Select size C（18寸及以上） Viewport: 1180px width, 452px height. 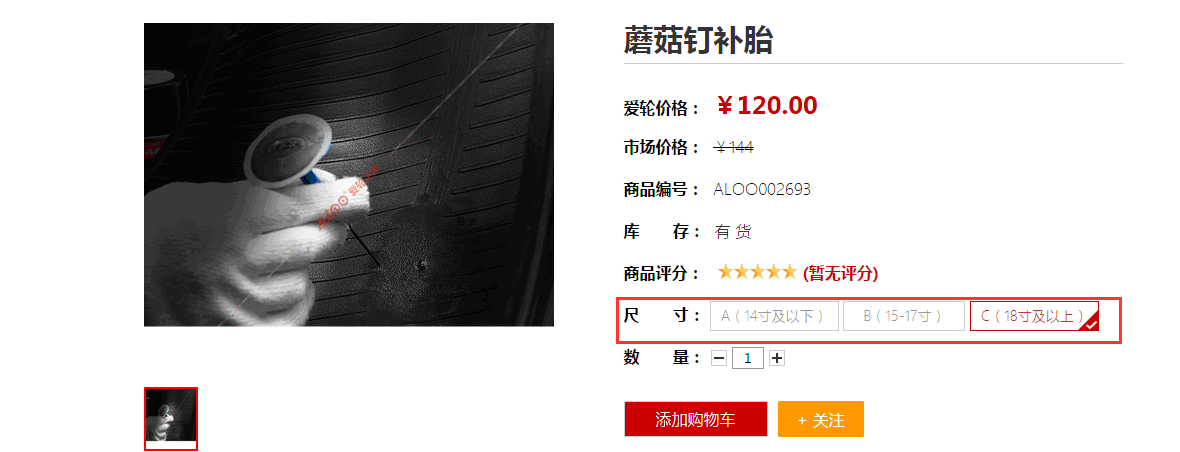point(1034,316)
